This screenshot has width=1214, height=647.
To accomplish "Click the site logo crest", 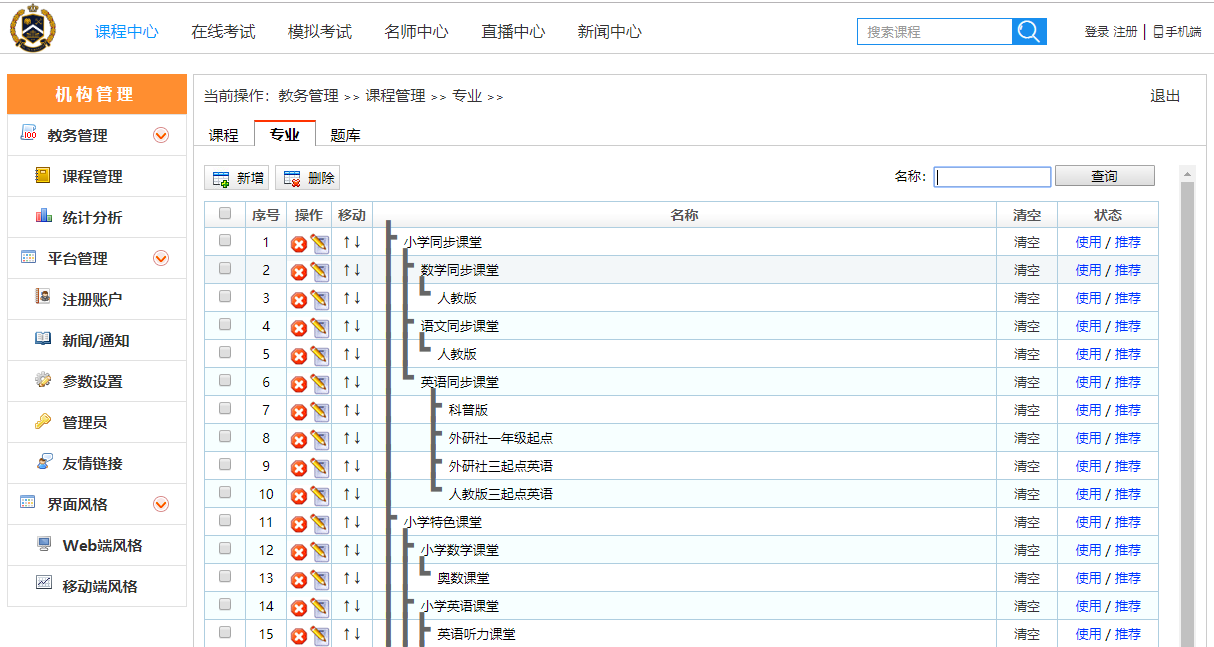I will click(33, 28).
